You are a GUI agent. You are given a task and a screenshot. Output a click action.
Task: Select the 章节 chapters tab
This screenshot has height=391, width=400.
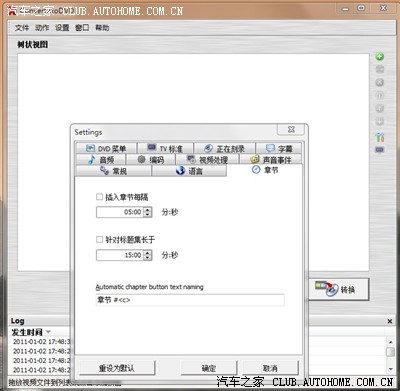click(x=265, y=170)
